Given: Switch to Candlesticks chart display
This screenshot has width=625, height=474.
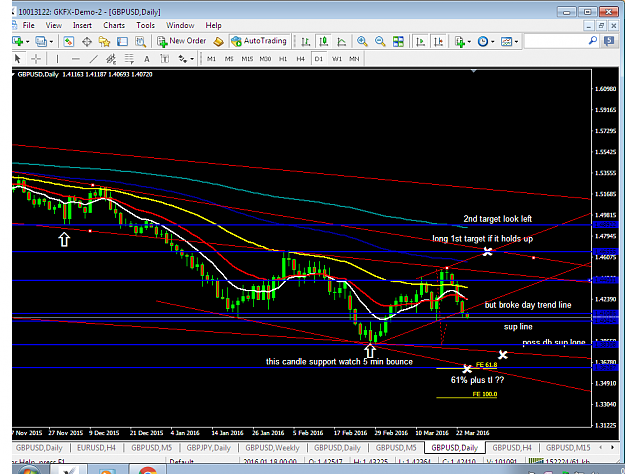Looking at the screenshot, I should pos(323,41).
